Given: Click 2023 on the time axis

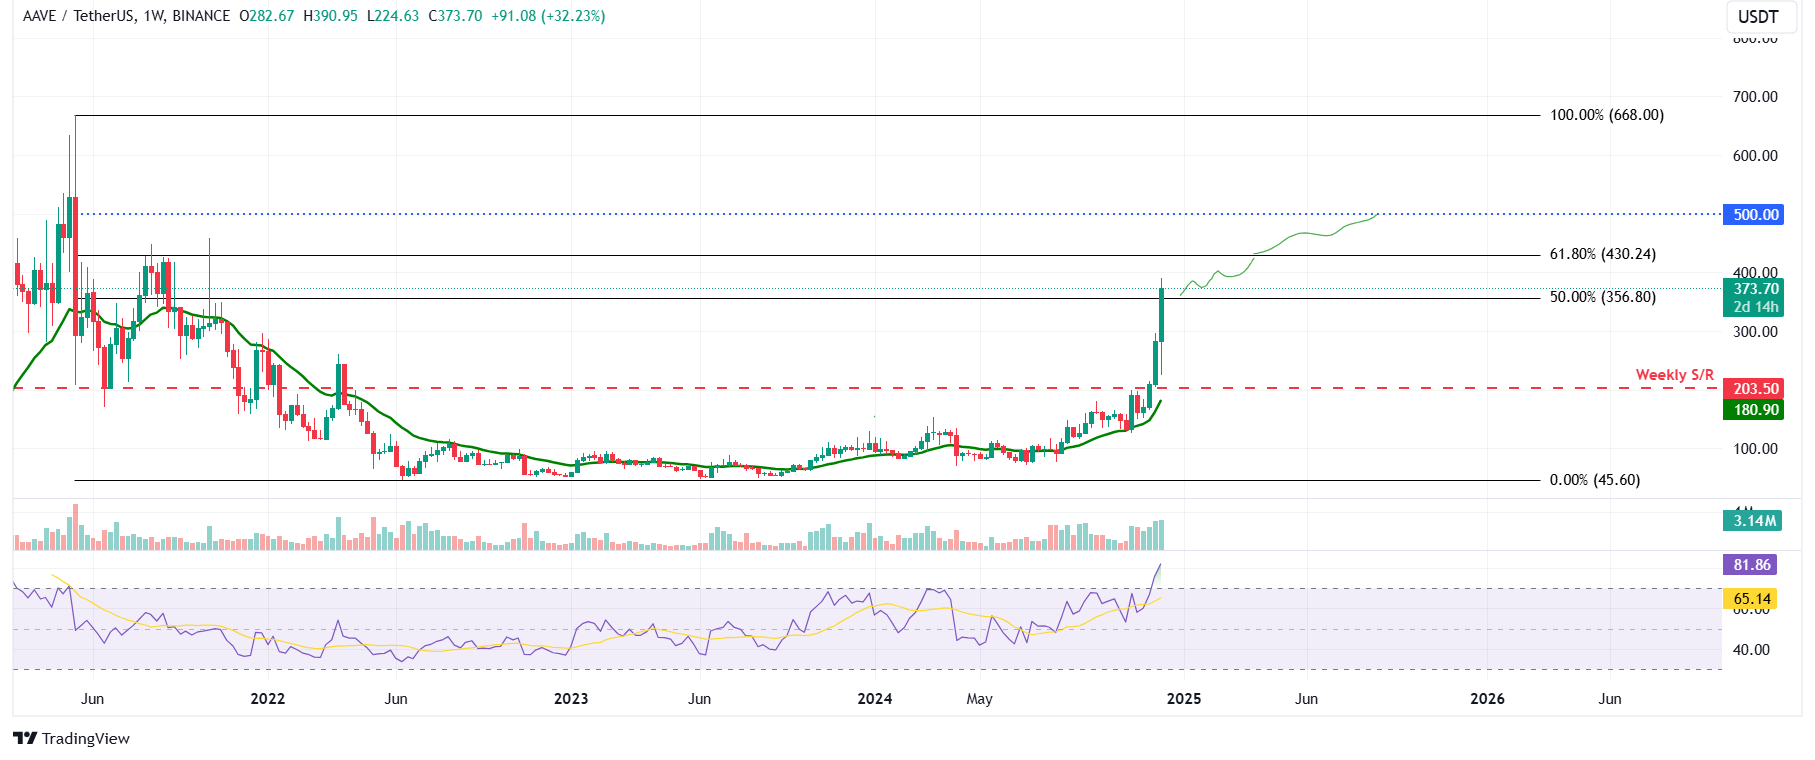Looking at the screenshot, I should coord(571,699).
